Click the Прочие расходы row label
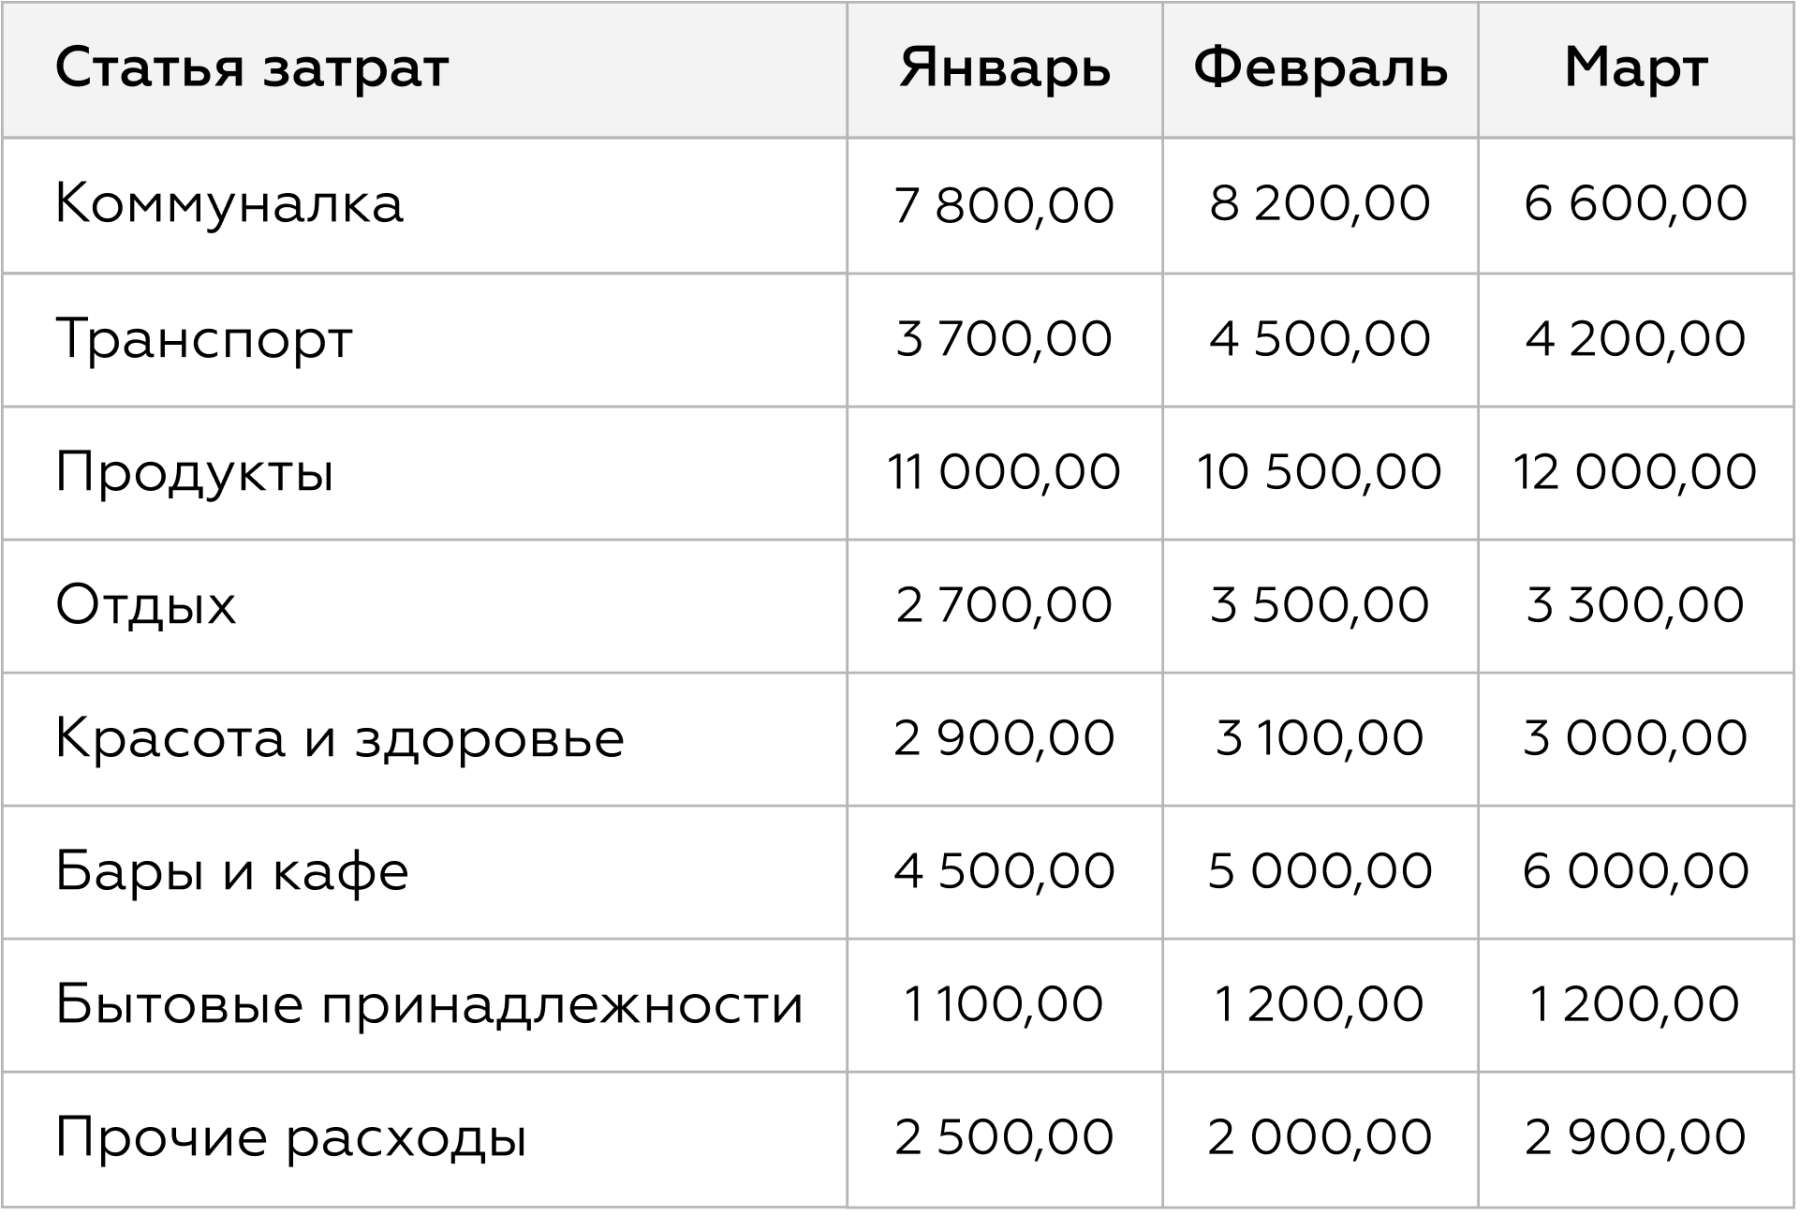The image size is (1800, 1216). click(291, 1139)
